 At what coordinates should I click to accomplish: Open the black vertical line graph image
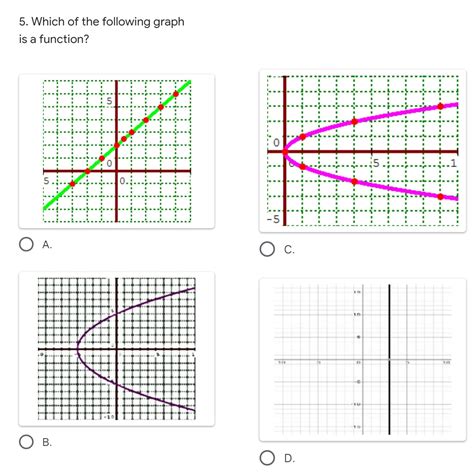pos(363,359)
